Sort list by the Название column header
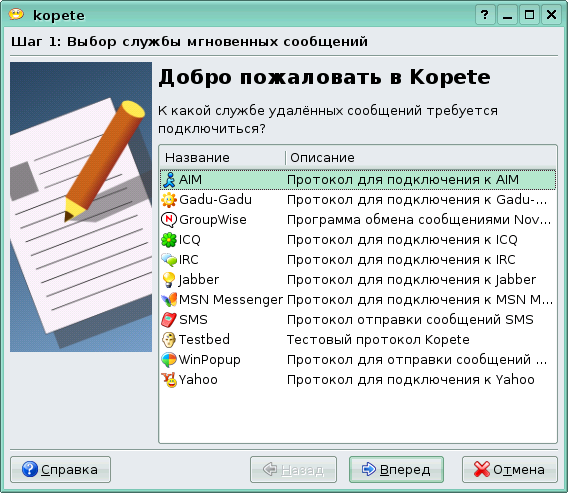 [x=222, y=158]
